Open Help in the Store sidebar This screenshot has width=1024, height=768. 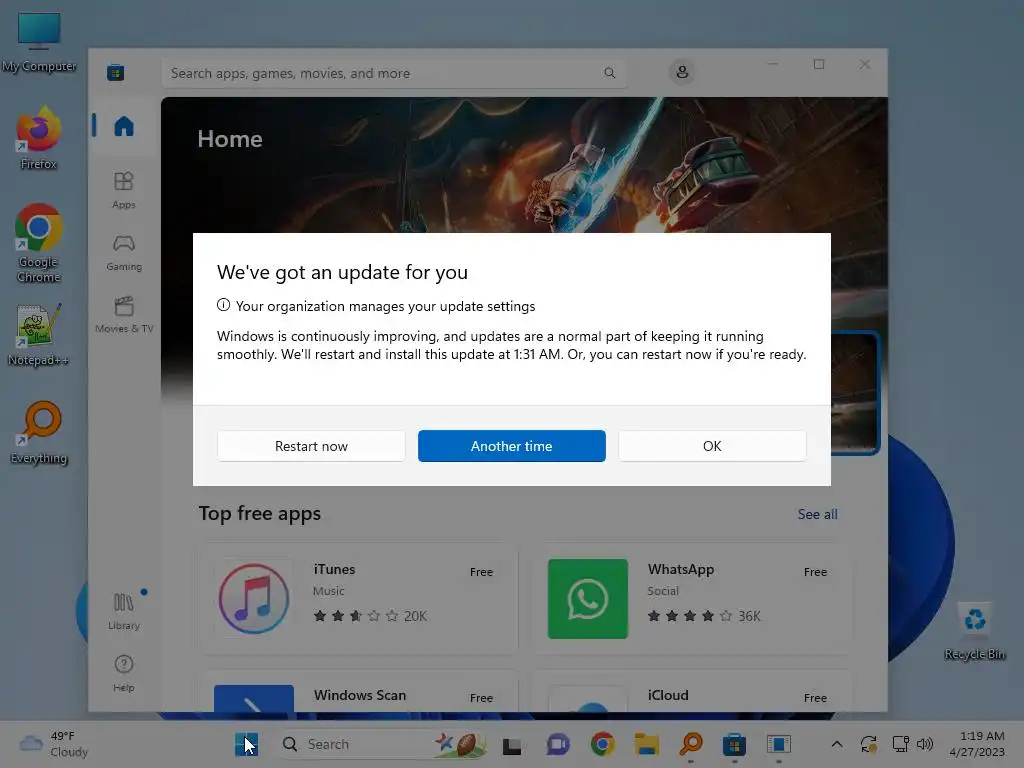coord(123,673)
